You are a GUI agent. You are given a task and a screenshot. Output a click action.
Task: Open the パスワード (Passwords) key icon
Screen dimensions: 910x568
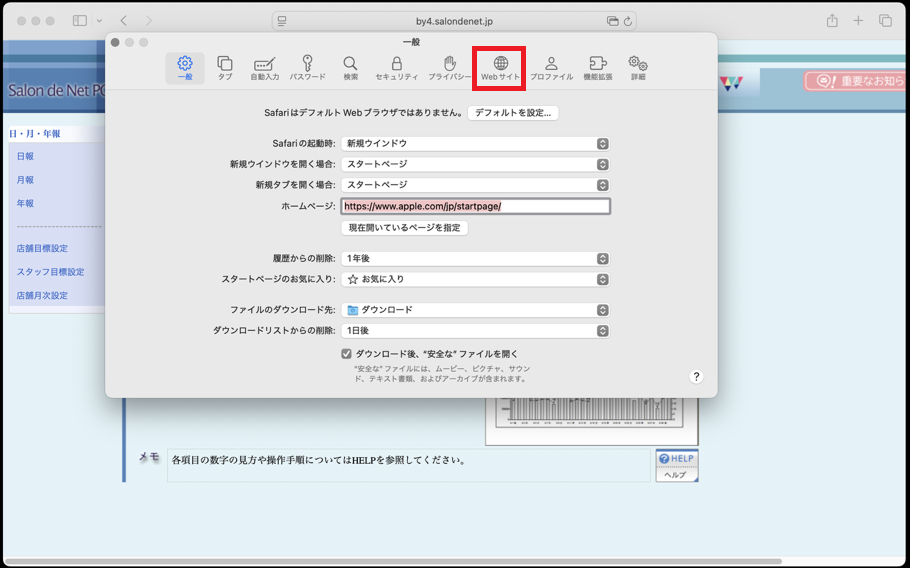point(307,67)
